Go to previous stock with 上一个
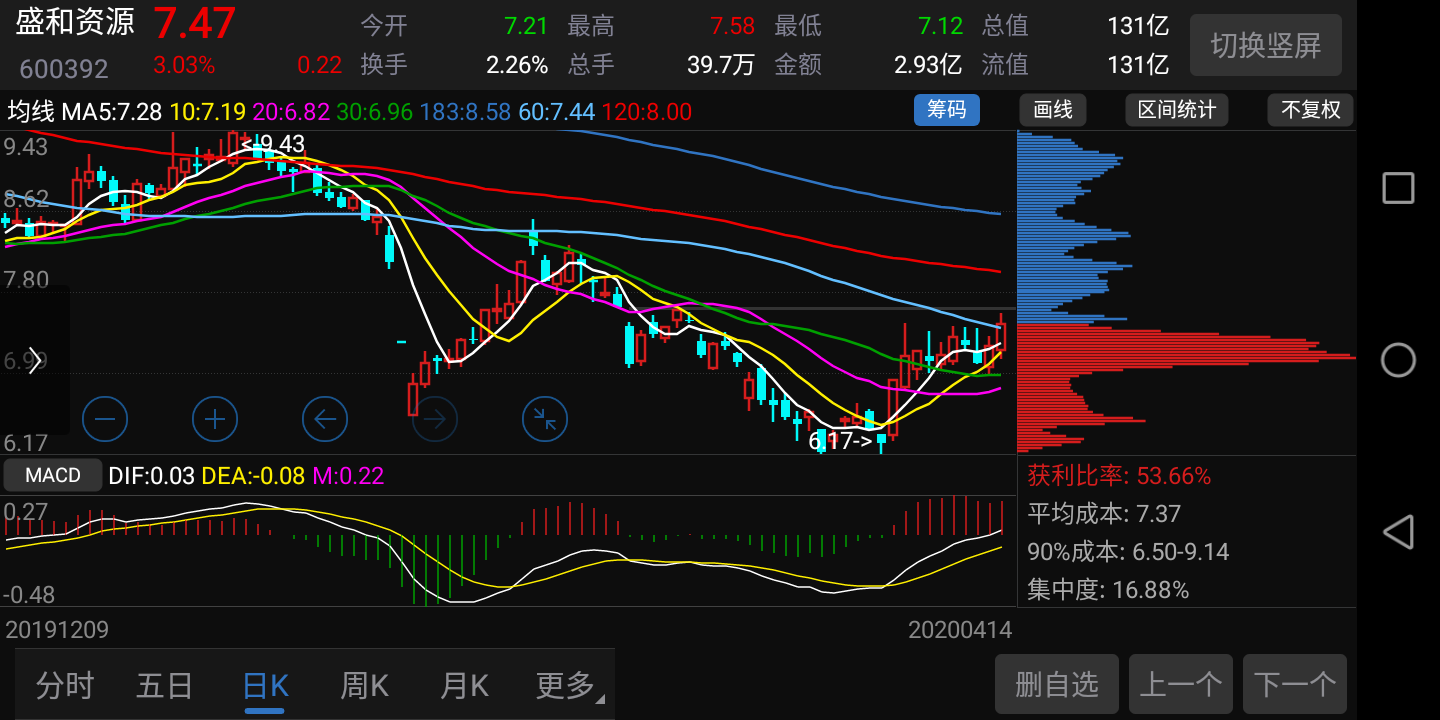Viewport: 1440px width, 720px height. (1181, 685)
